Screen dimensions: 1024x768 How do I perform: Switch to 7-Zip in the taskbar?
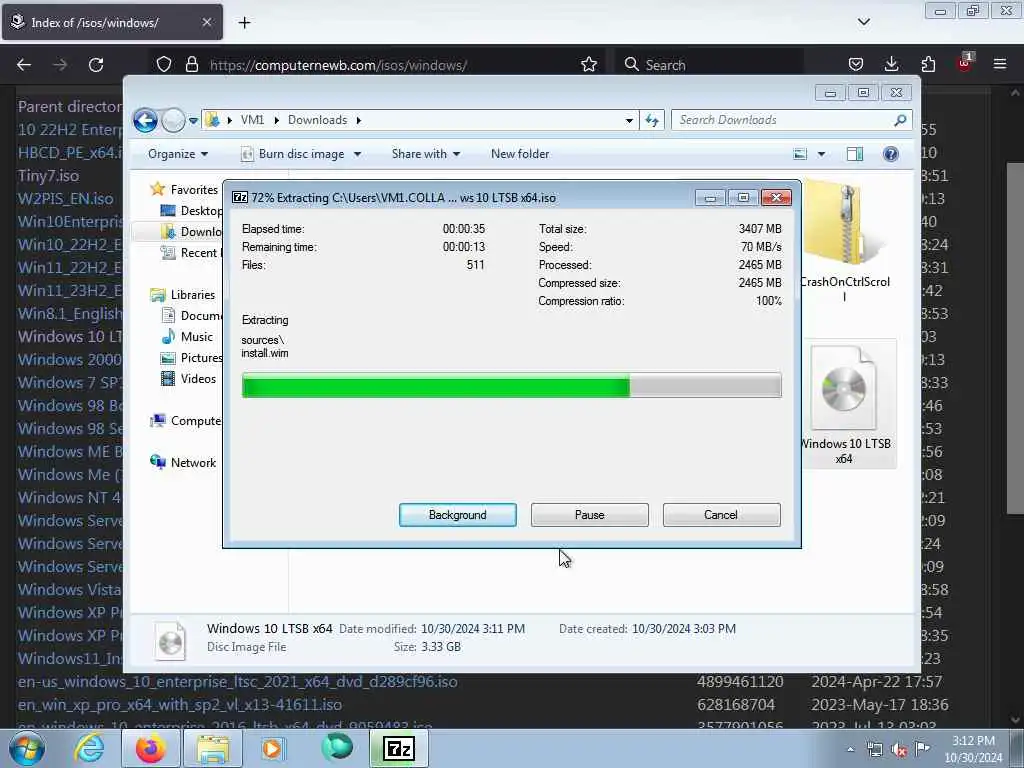[x=399, y=748]
